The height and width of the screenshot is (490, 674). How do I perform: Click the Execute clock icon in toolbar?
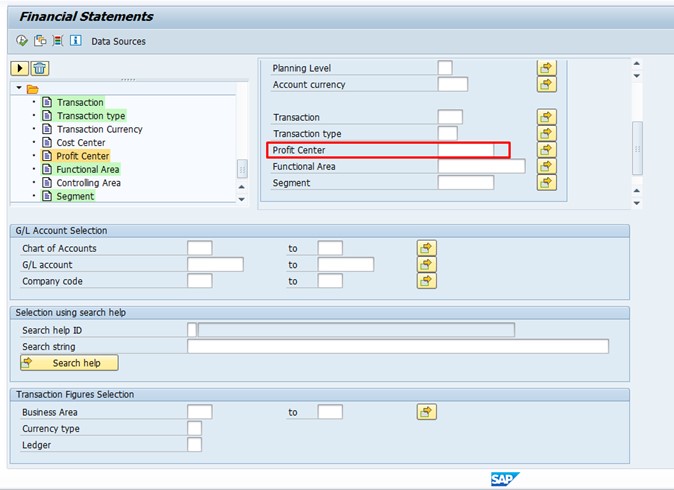[x=22, y=41]
